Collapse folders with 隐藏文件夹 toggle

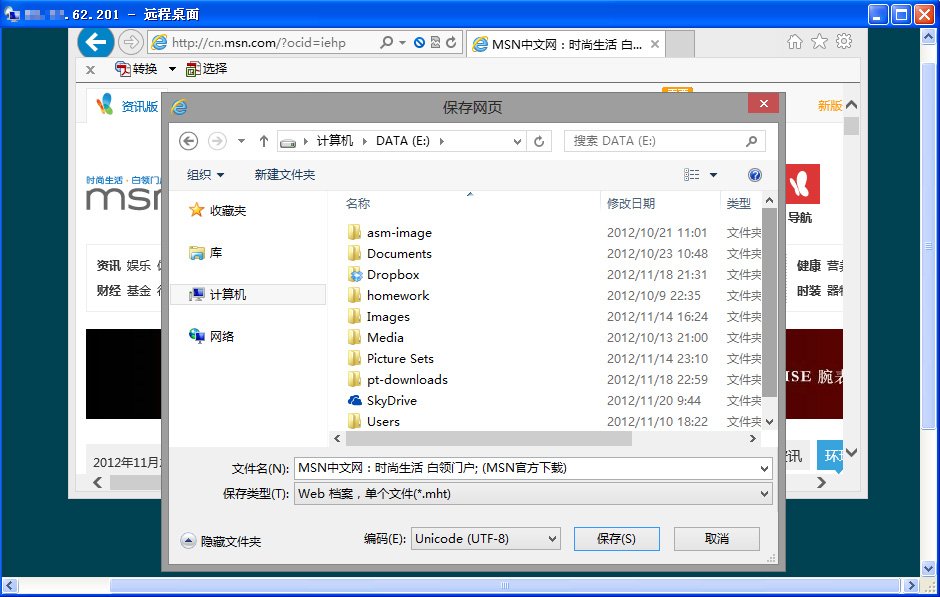pos(221,541)
